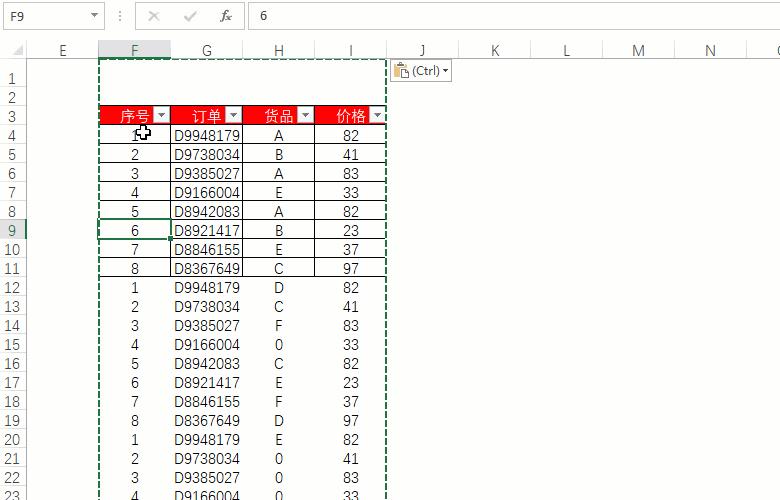Select column K header
The height and width of the screenshot is (500, 780).
(494, 51)
